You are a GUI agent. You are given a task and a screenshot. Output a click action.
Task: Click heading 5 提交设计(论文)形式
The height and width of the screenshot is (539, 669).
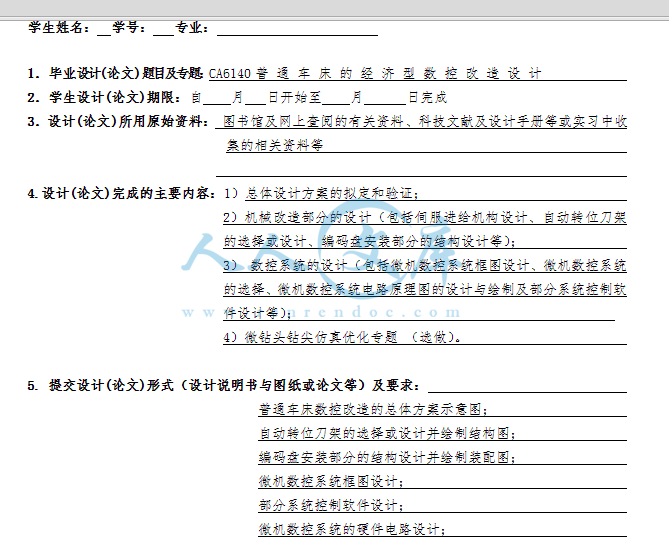coord(224,385)
